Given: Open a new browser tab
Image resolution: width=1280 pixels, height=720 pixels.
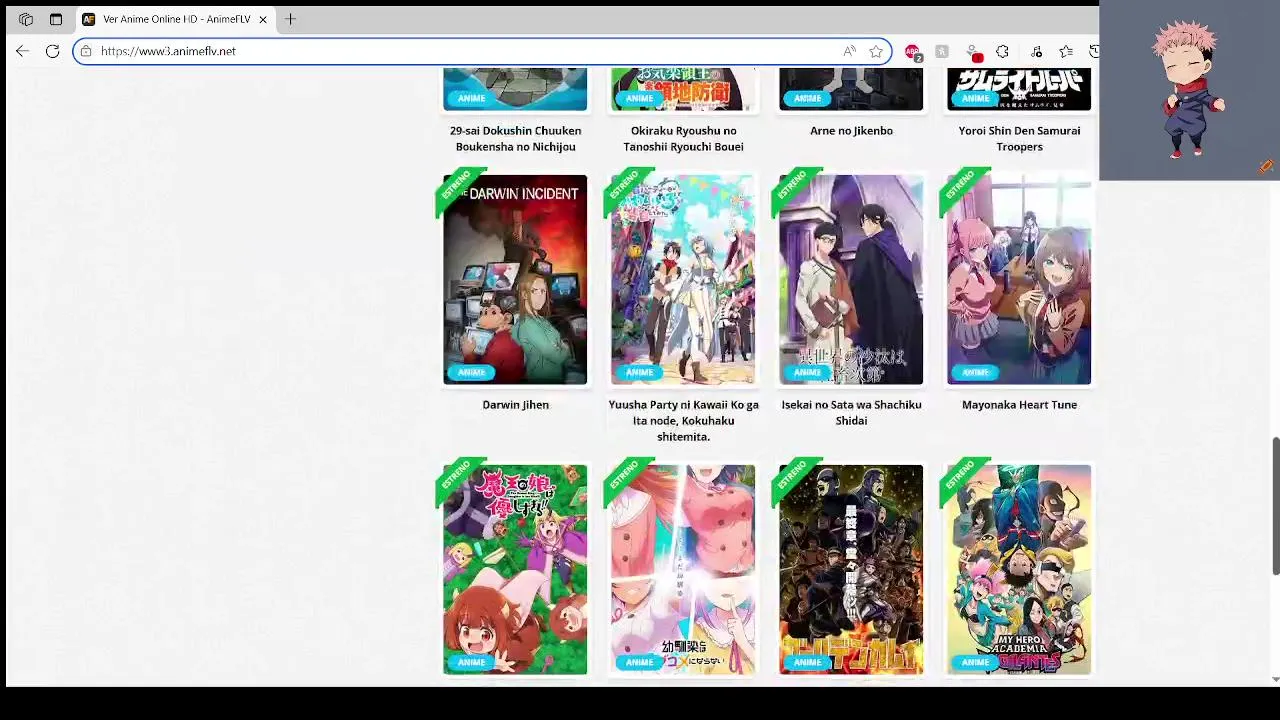Looking at the screenshot, I should 290,19.
